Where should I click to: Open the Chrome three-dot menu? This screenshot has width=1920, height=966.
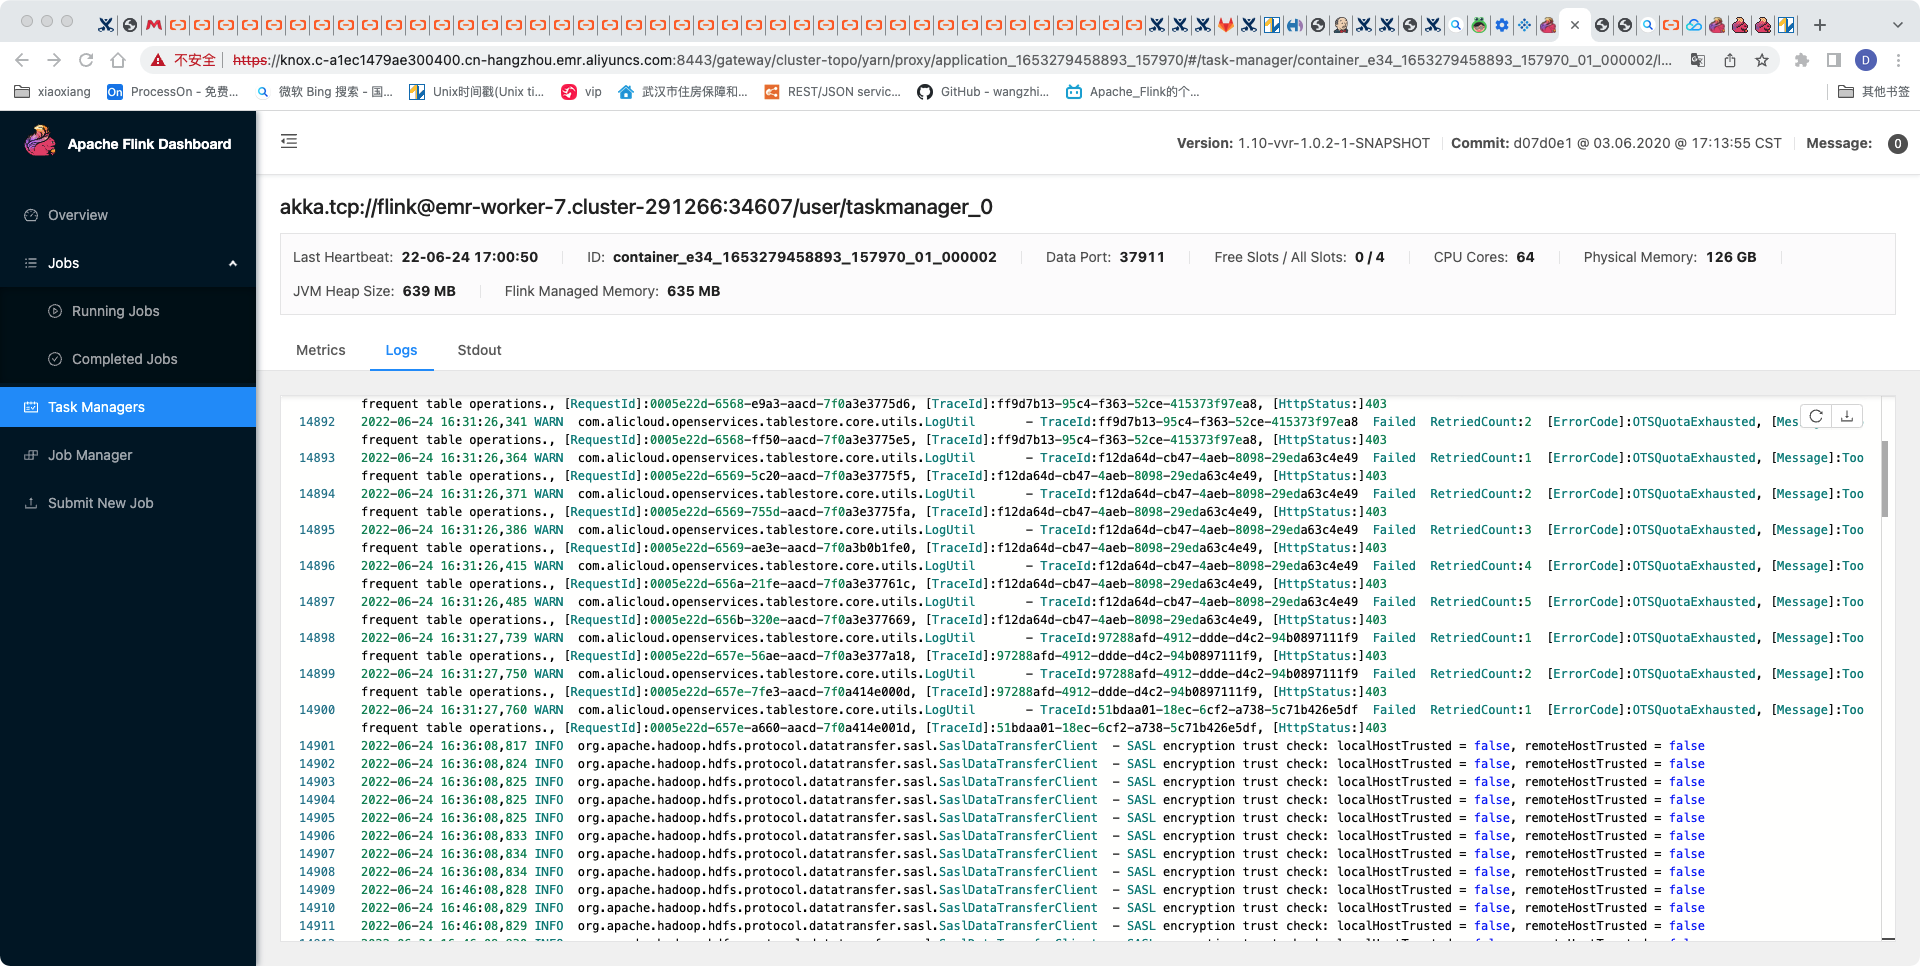click(1898, 60)
